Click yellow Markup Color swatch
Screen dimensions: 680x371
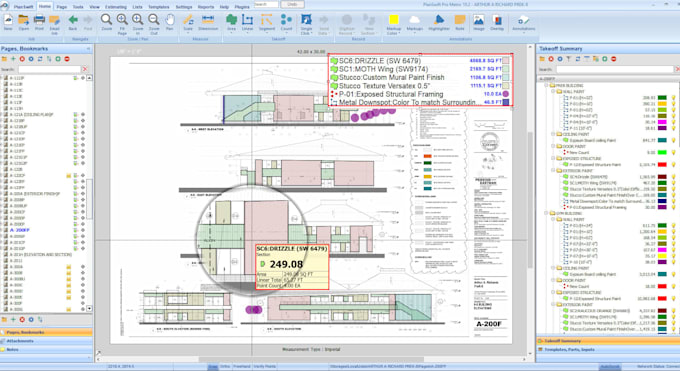pos(393,19)
